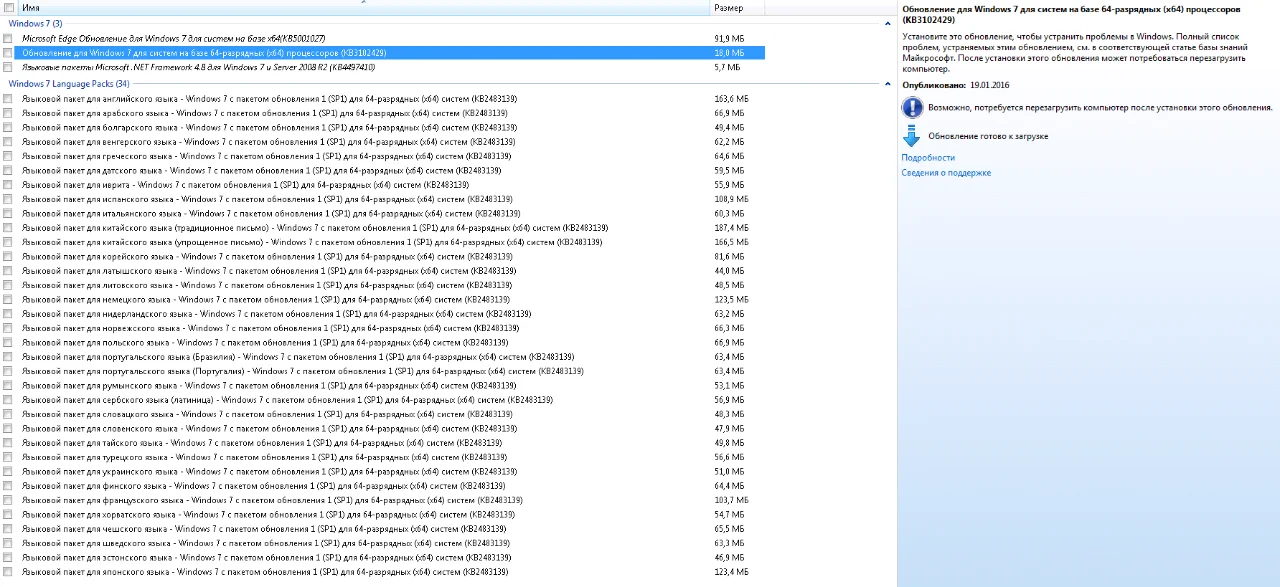Screen dimensions: 1280x587
Task: Select the highlighted KB3102429 update row
Action: point(383,52)
